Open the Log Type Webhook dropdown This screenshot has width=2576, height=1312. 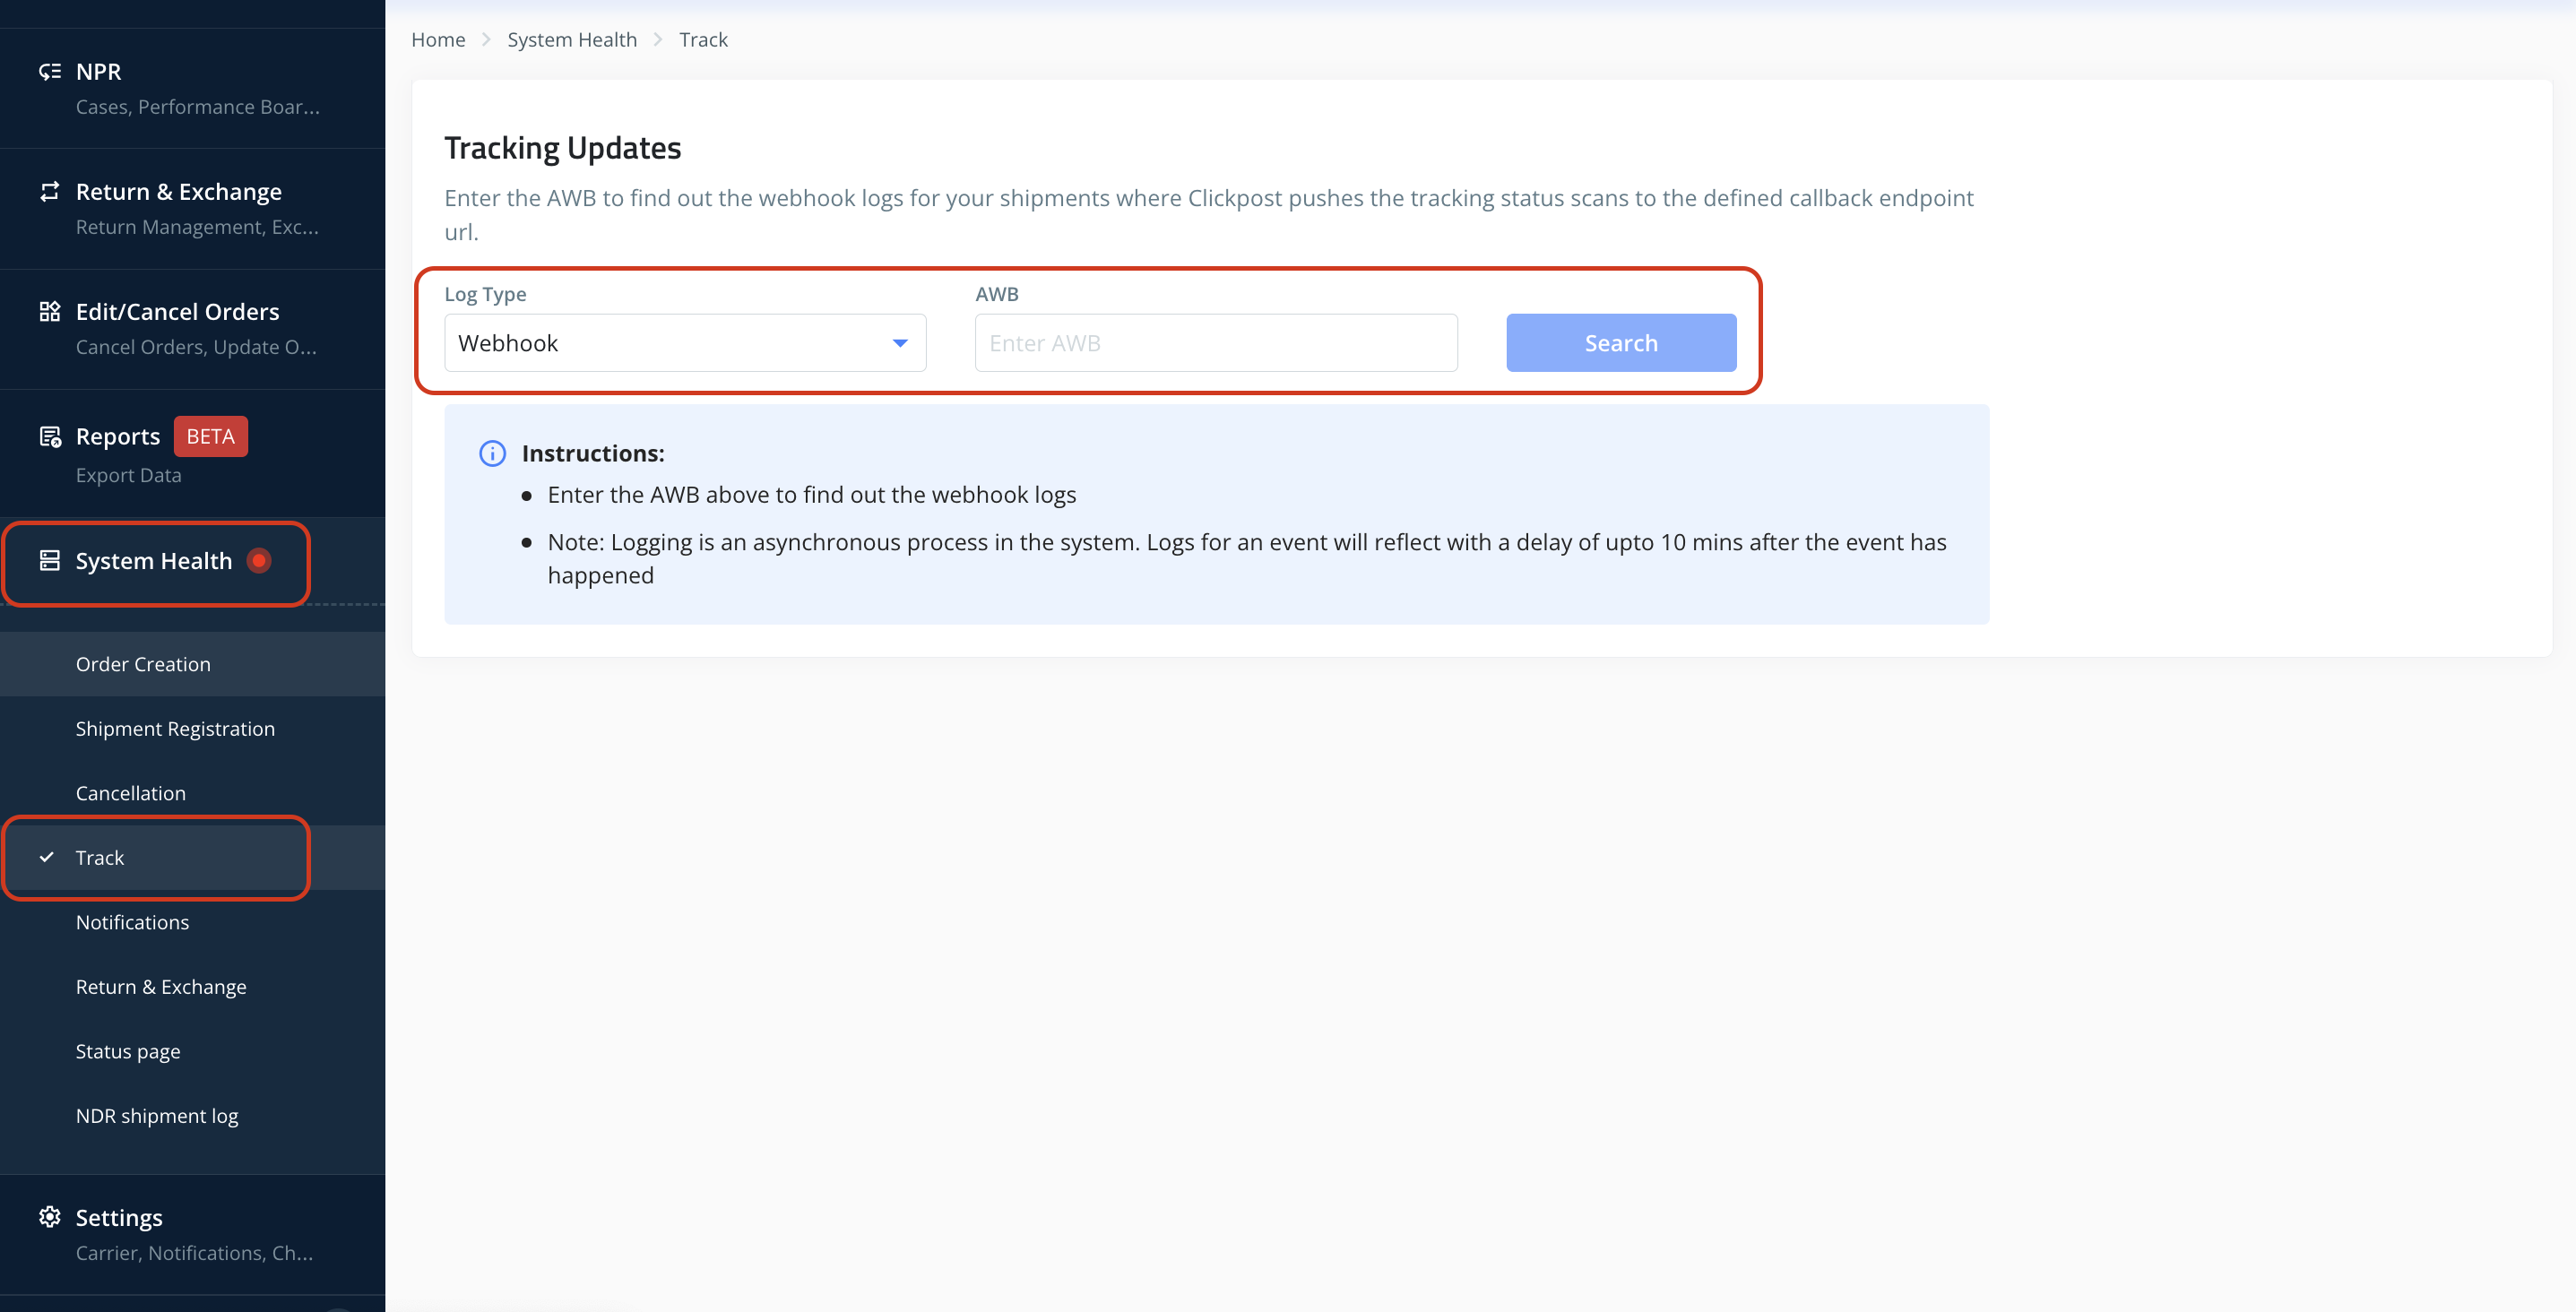coord(684,343)
